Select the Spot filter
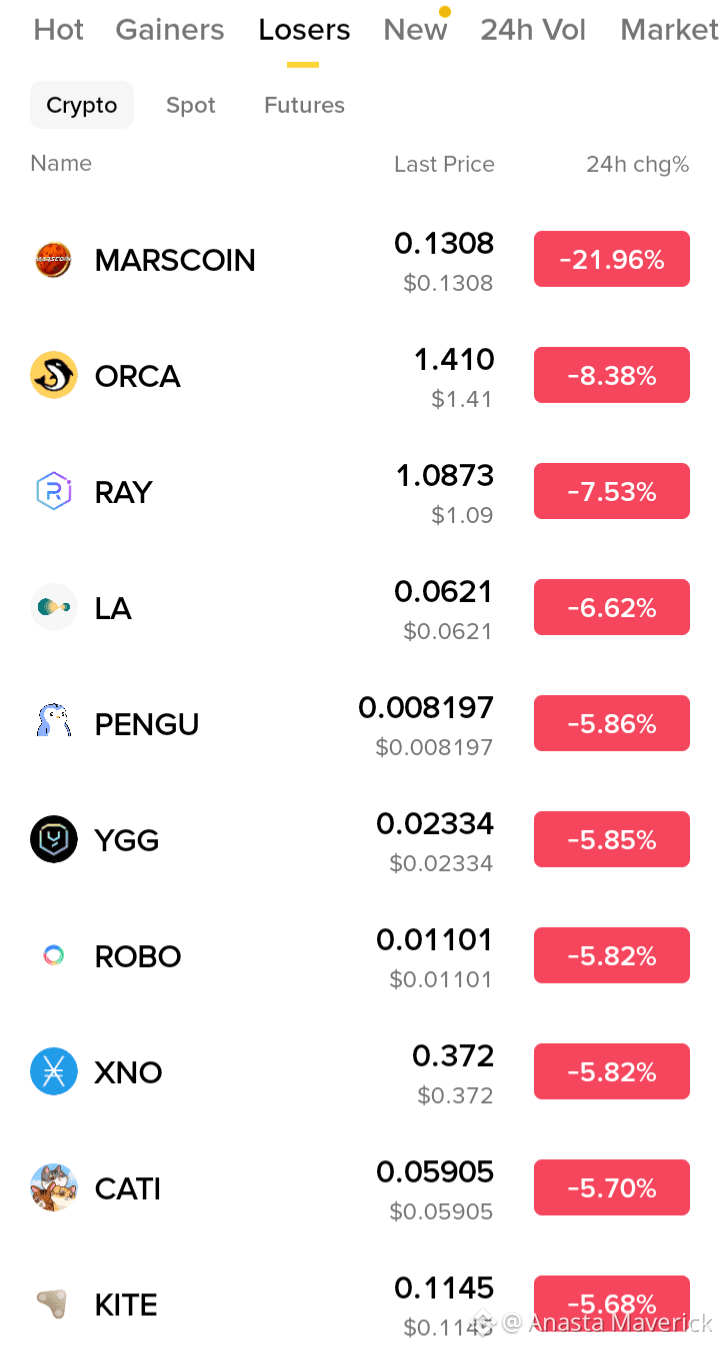 coord(191,105)
